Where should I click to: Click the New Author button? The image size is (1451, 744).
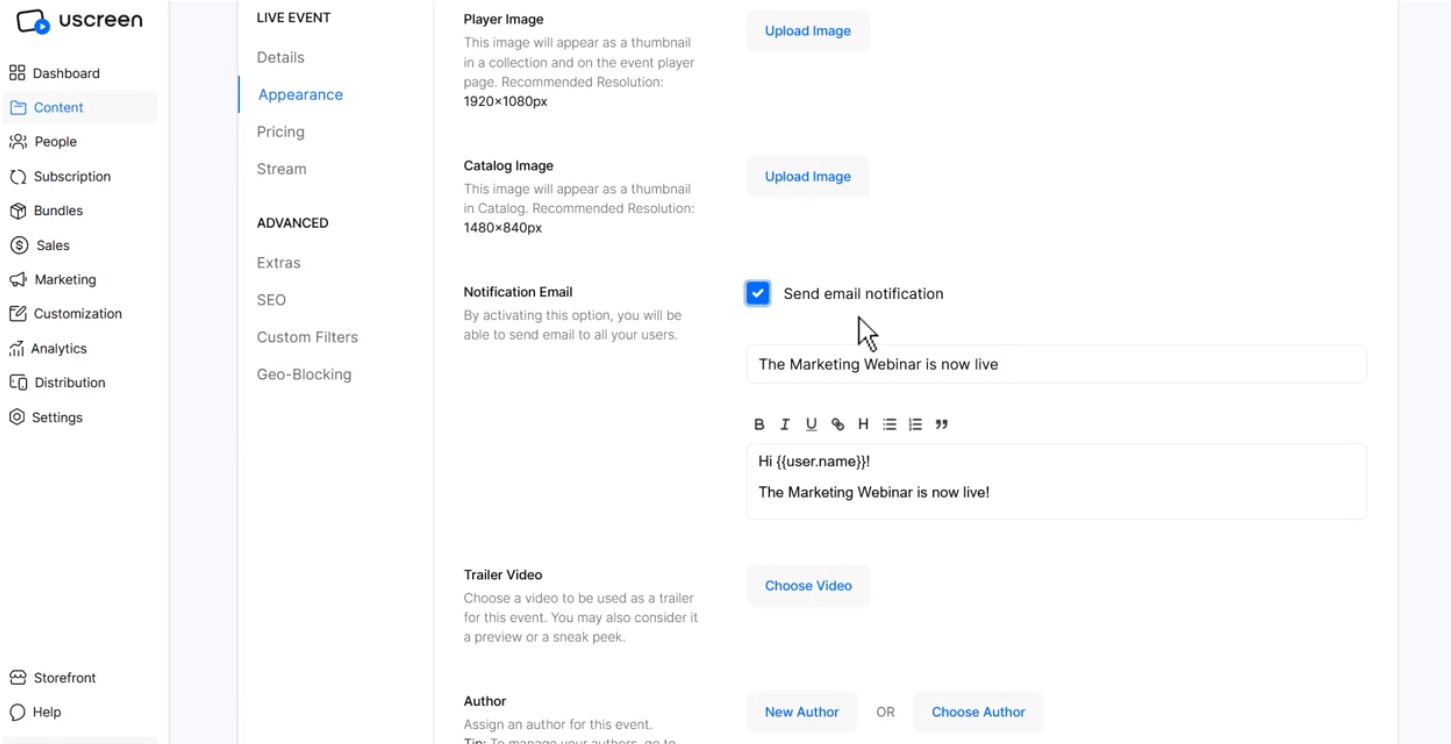coord(802,712)
